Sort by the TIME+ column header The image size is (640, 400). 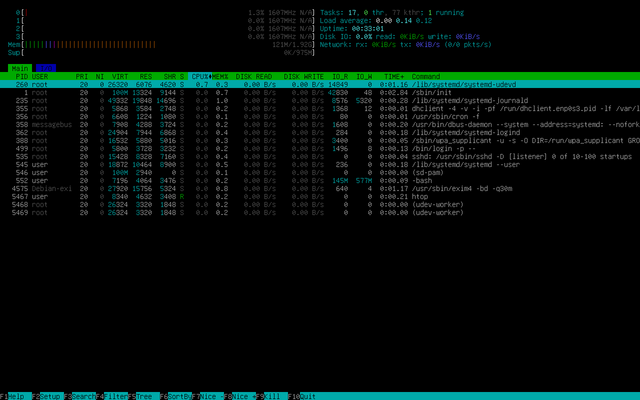tap(394, 76)
